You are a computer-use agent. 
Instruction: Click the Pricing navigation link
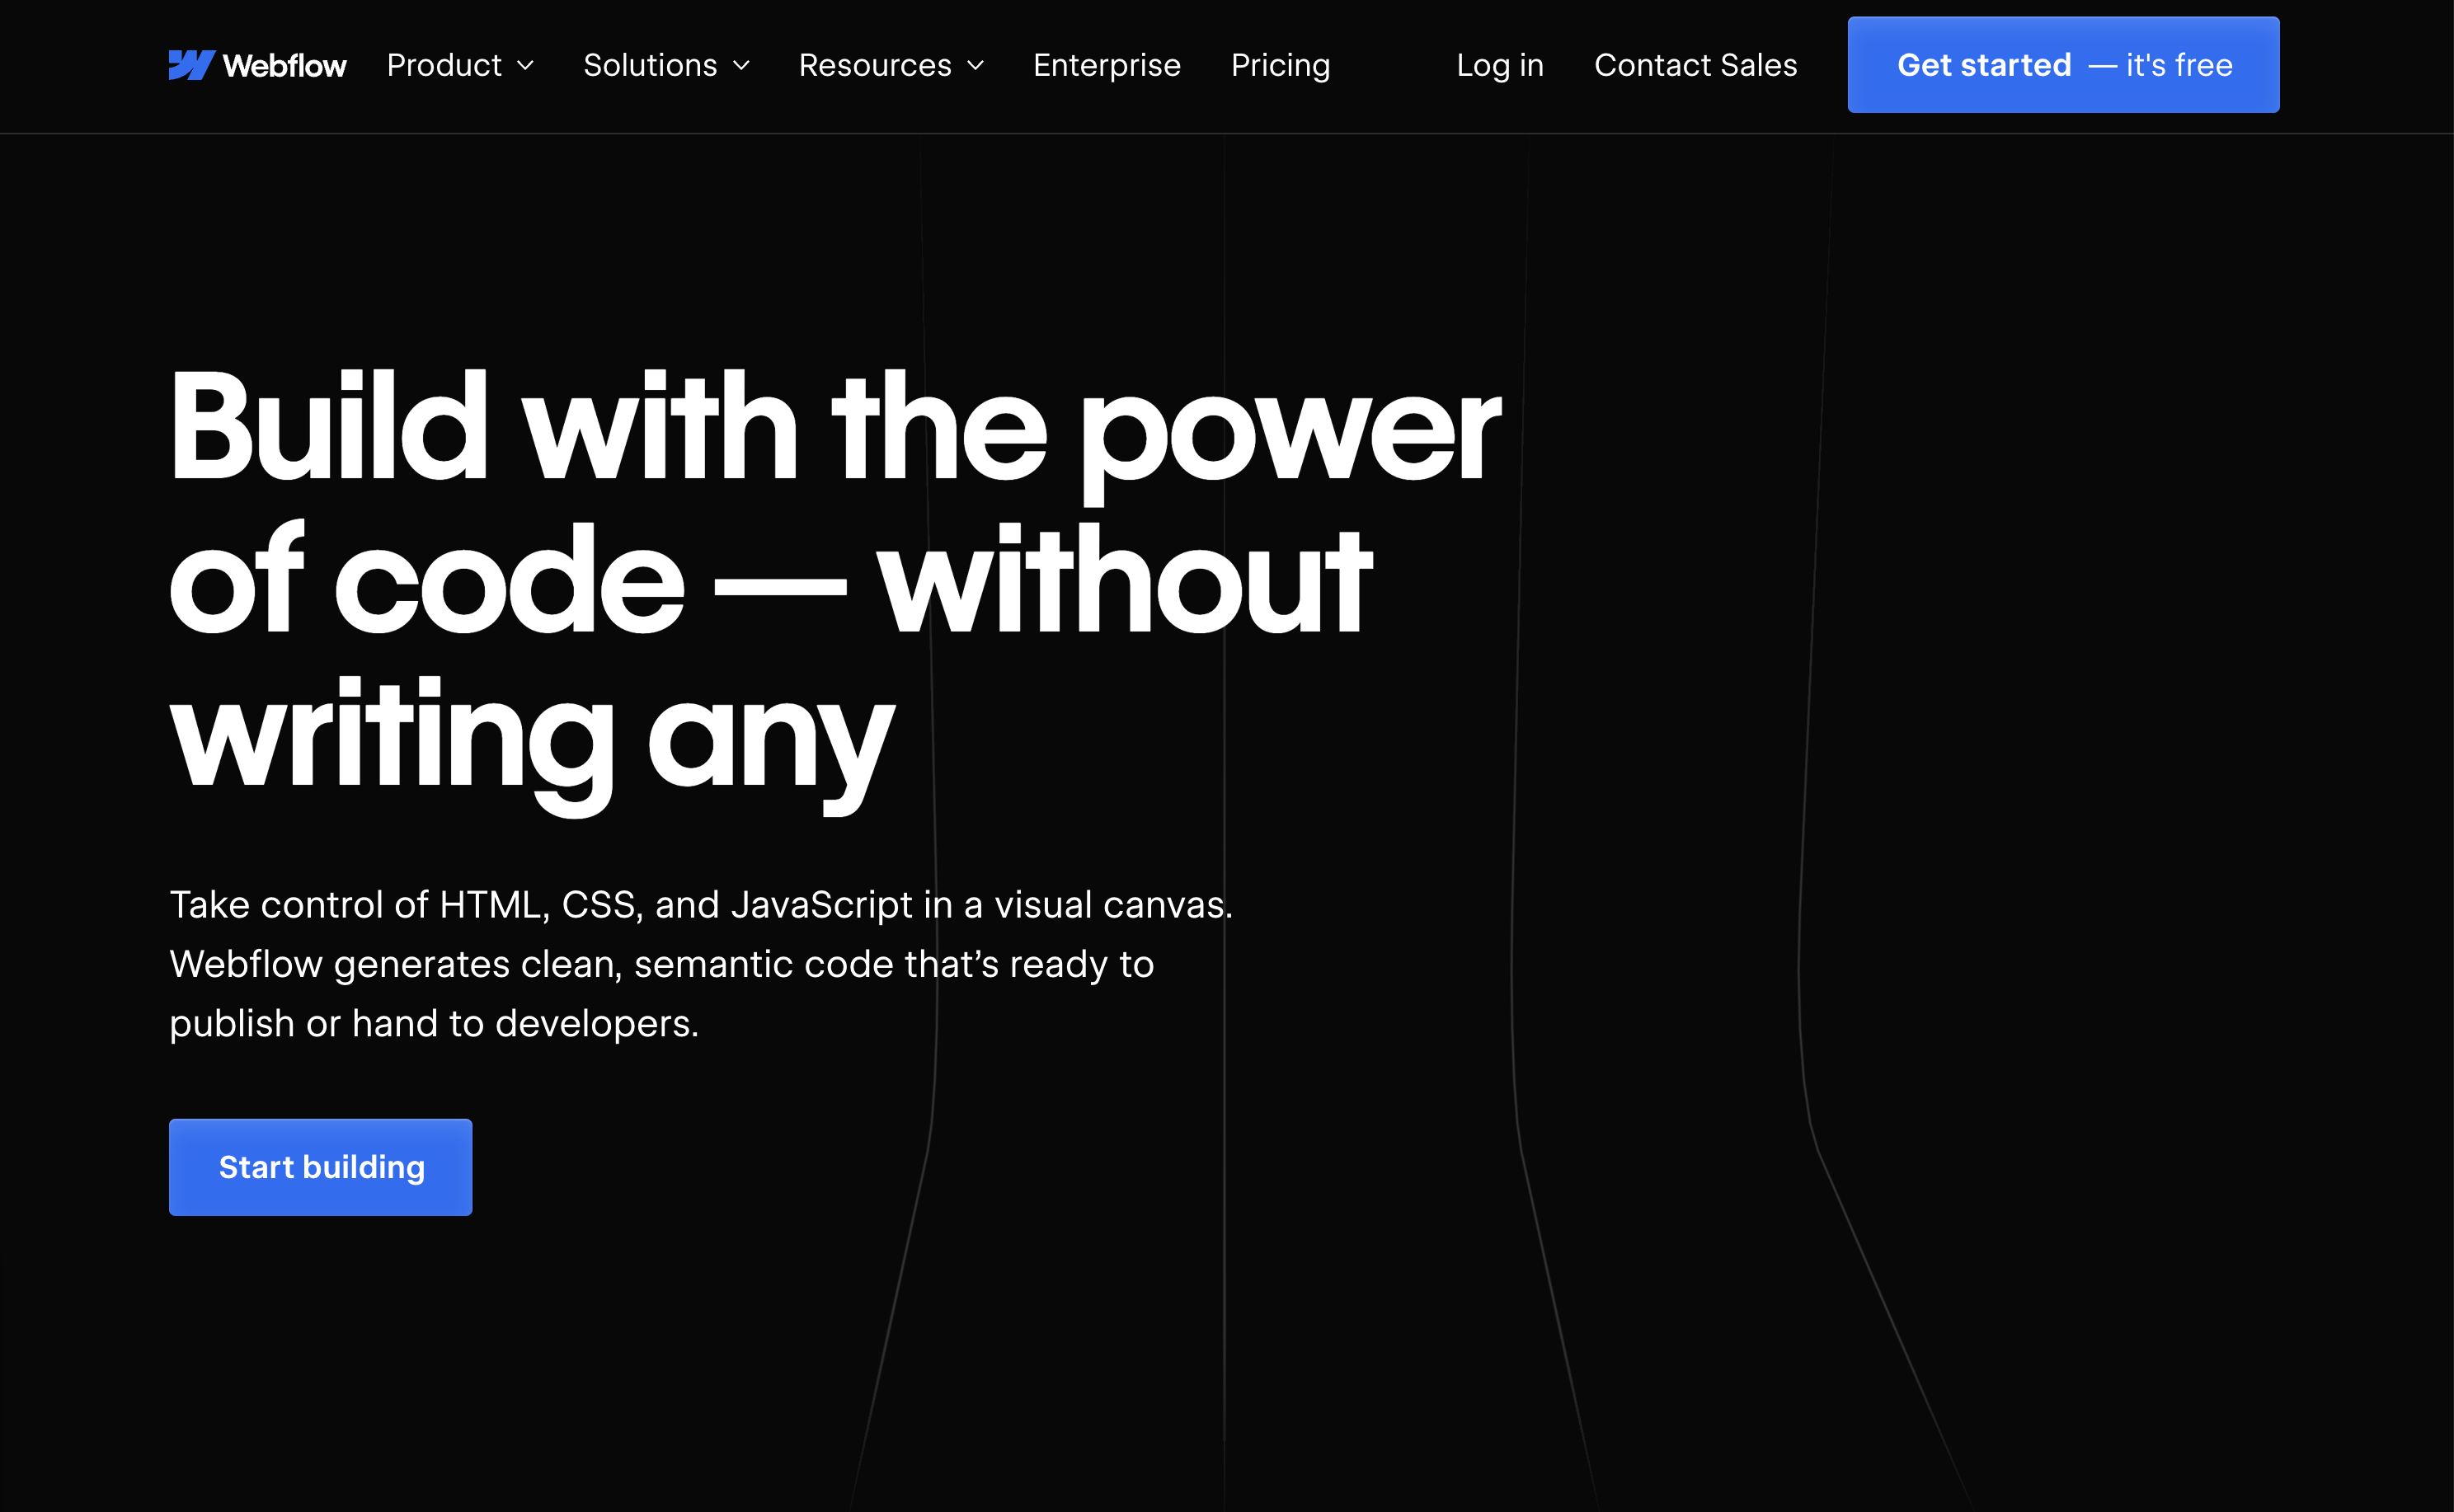(1281, 65)
